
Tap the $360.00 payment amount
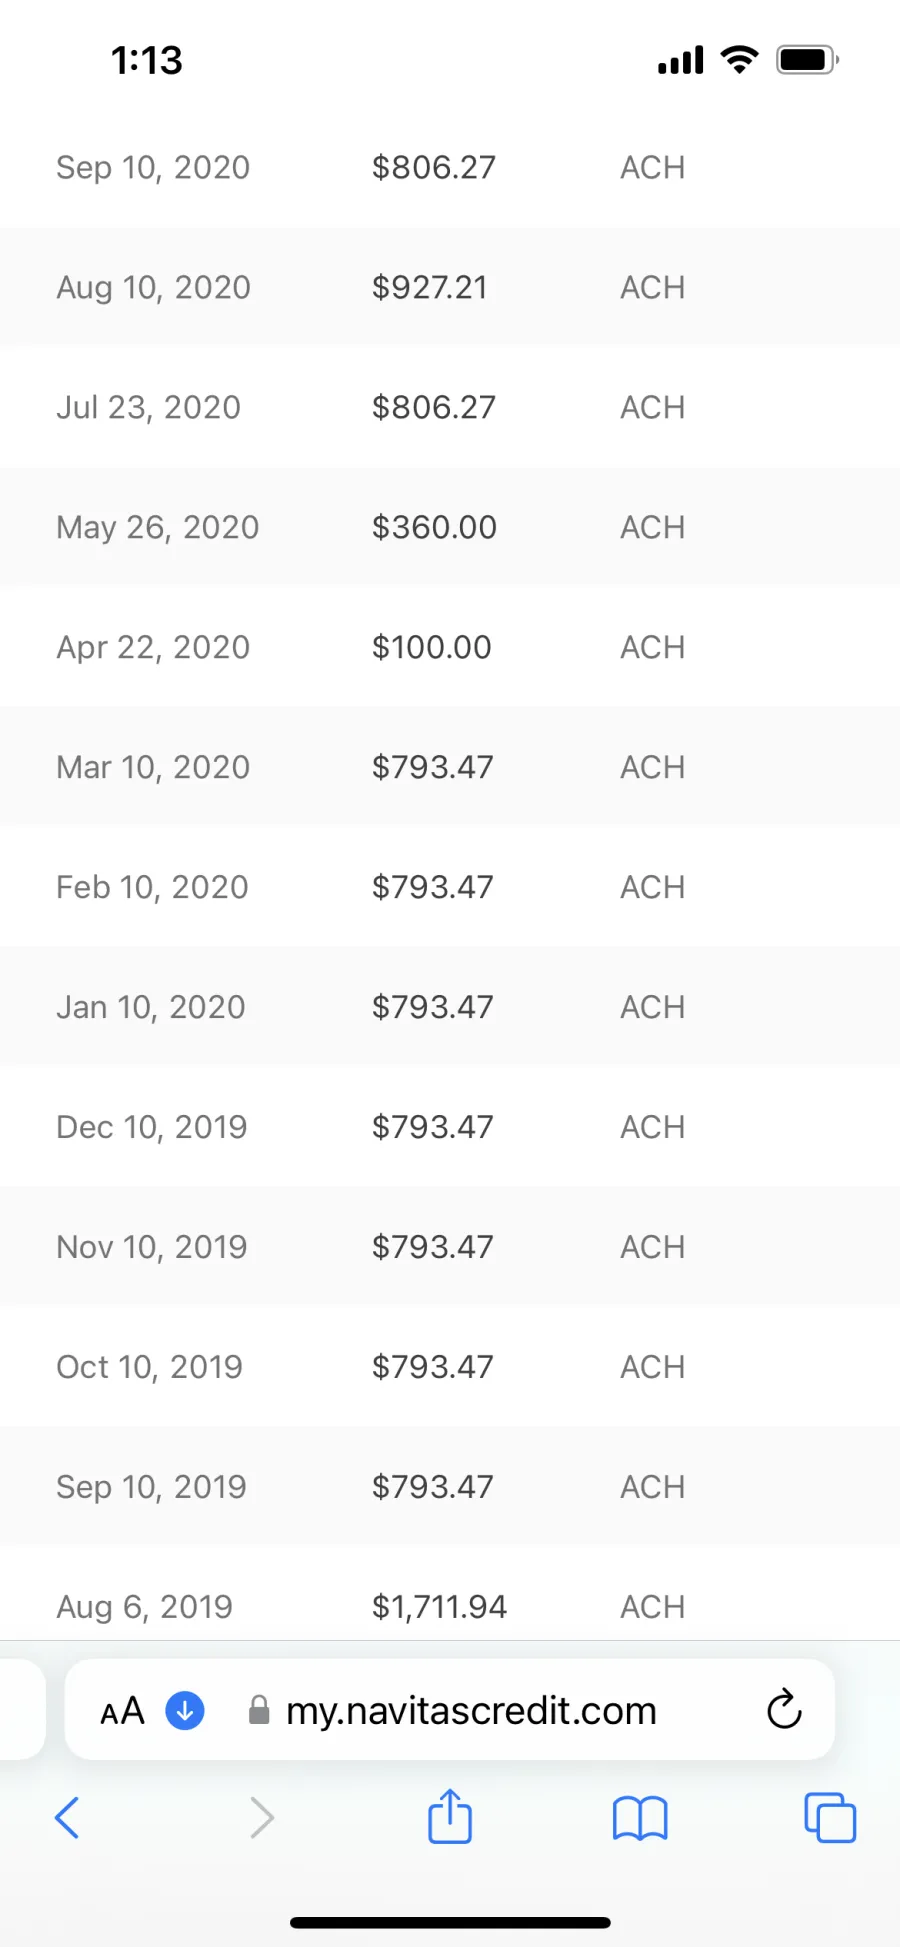pos(434,527)
